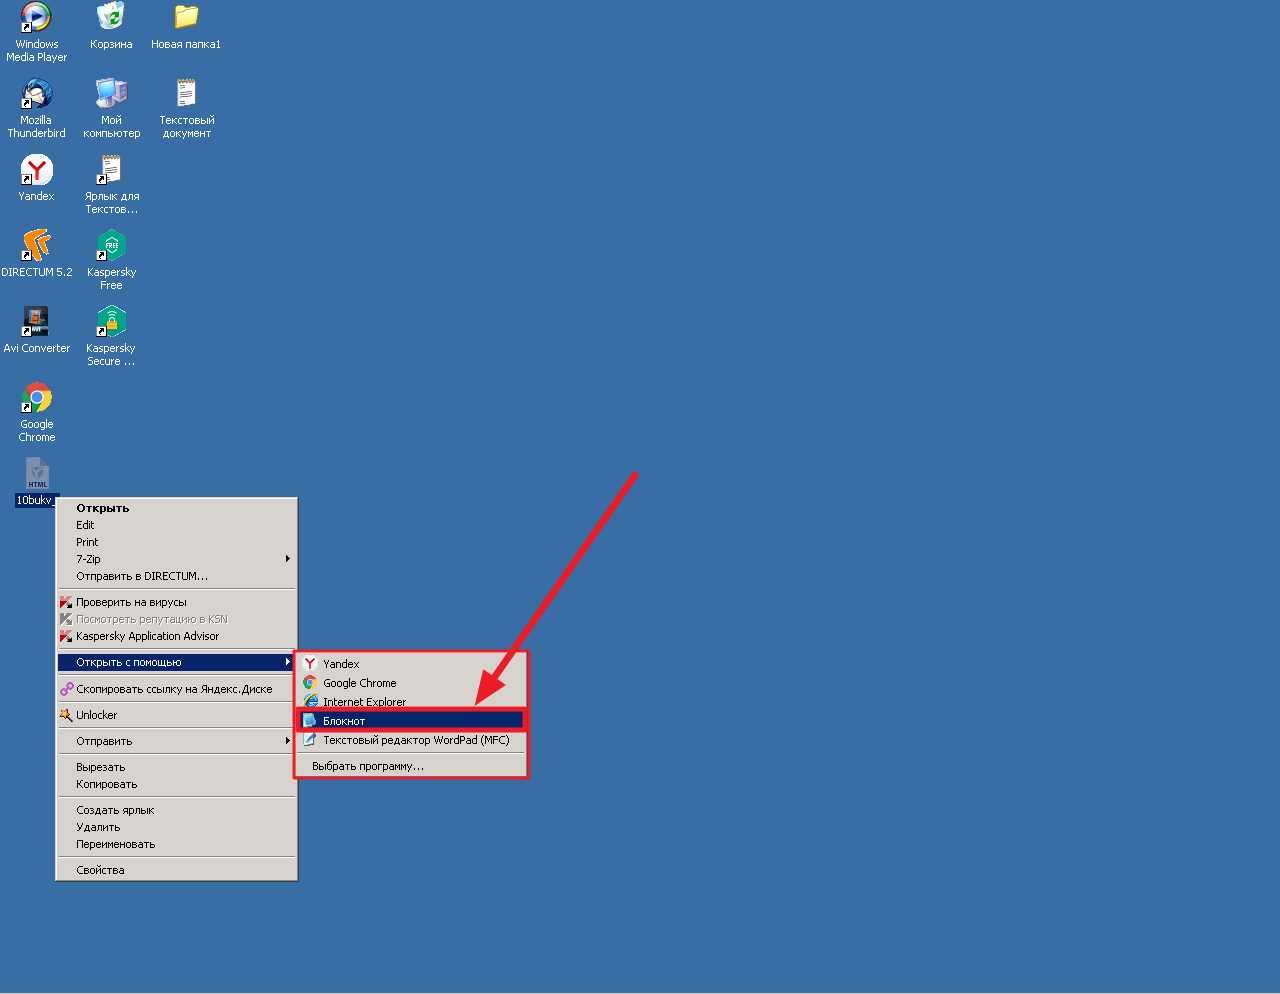Open Google Chrome desktop icon
Viewport: 1280px width, 994px height.
tap(36, 399)
